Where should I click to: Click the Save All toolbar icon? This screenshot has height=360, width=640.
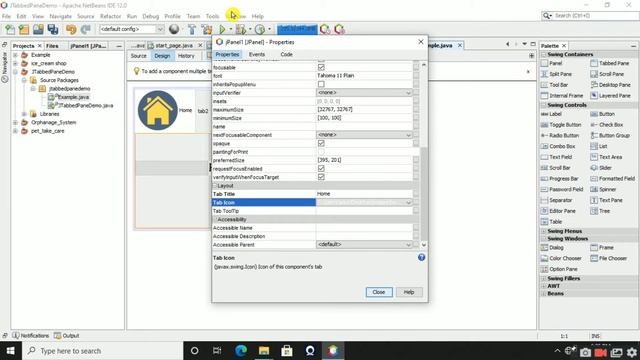pyautogui.click(x=53, y=29)
